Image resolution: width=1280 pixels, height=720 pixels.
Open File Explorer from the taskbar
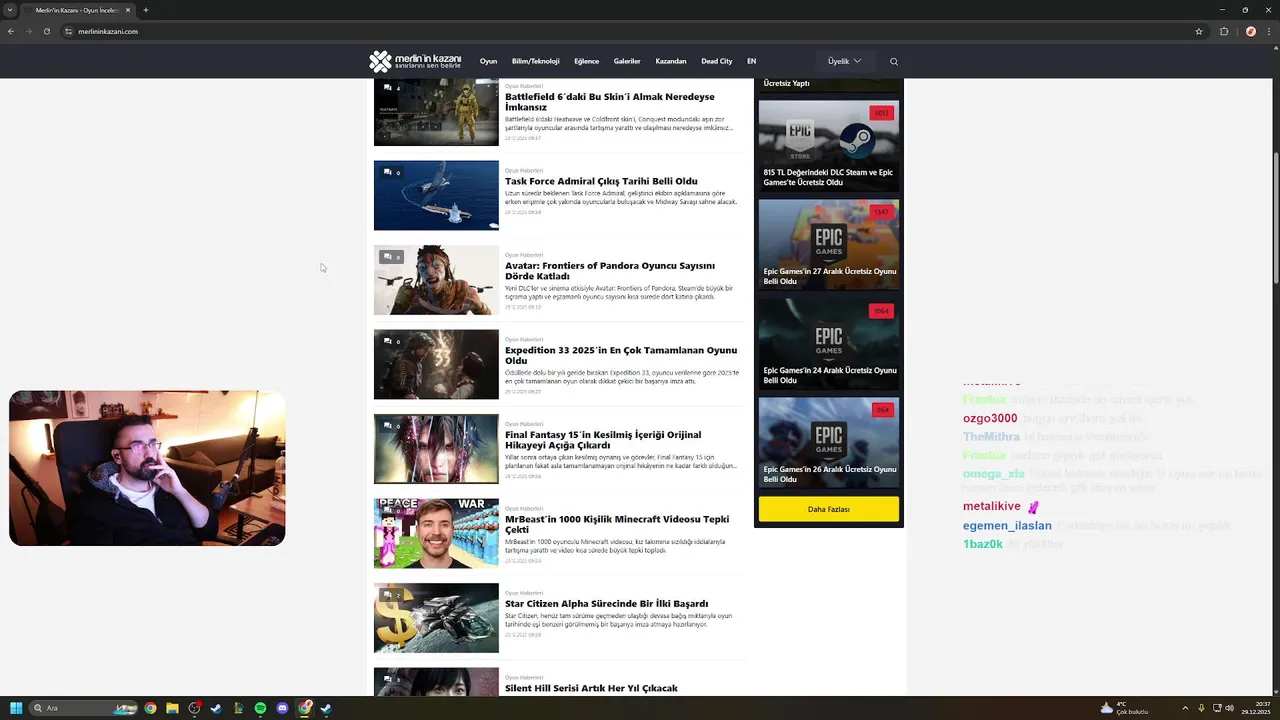[172, 708]
